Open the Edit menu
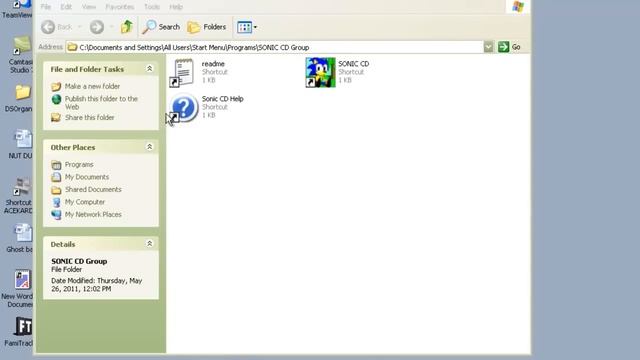 pos(66,7)
